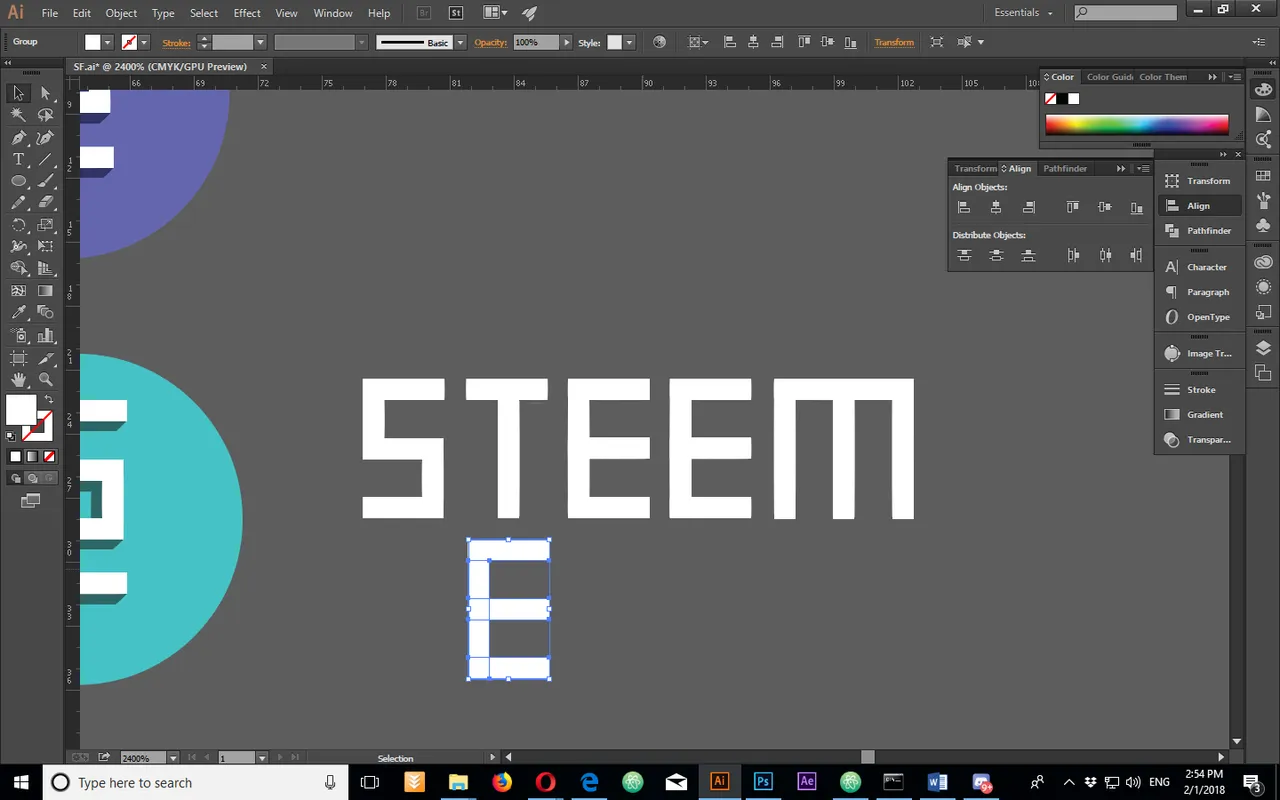Reset to default fill and stroke
This screenshot has width=1280, height=800.
tap(11, 436)
